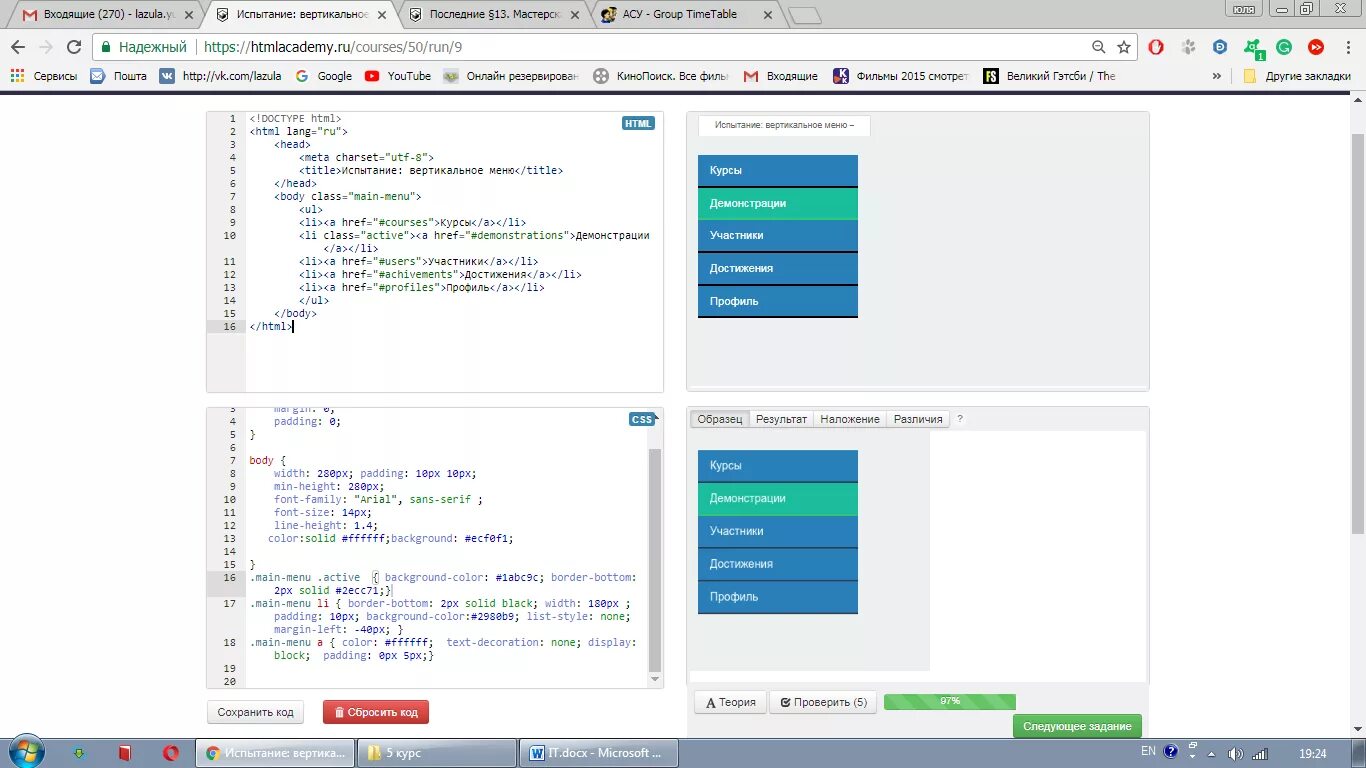
Task: Select the Наложение tab
Action: [x=850, y=419]
